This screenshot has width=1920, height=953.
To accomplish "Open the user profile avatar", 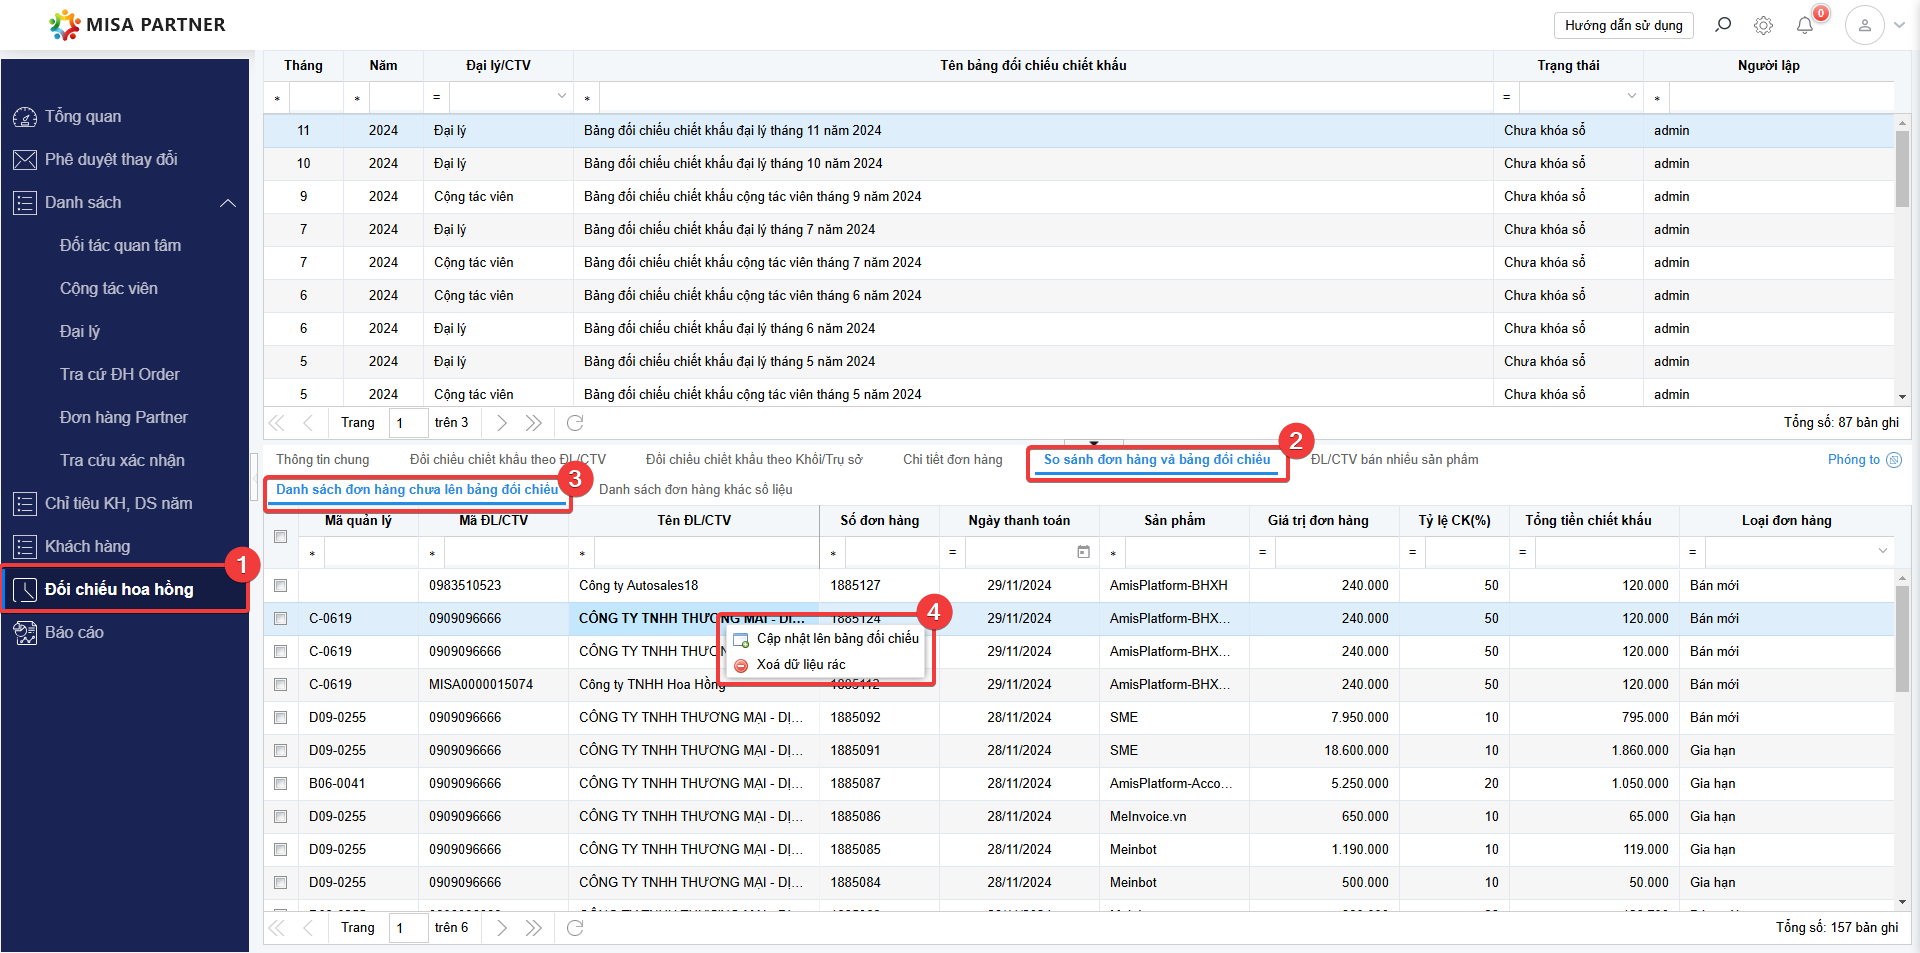I will tap(1865, 25).
